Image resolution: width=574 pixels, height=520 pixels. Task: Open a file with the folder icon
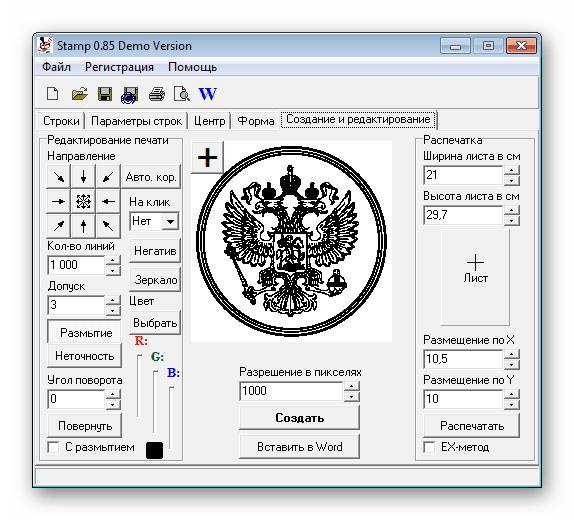click(79, 94)
